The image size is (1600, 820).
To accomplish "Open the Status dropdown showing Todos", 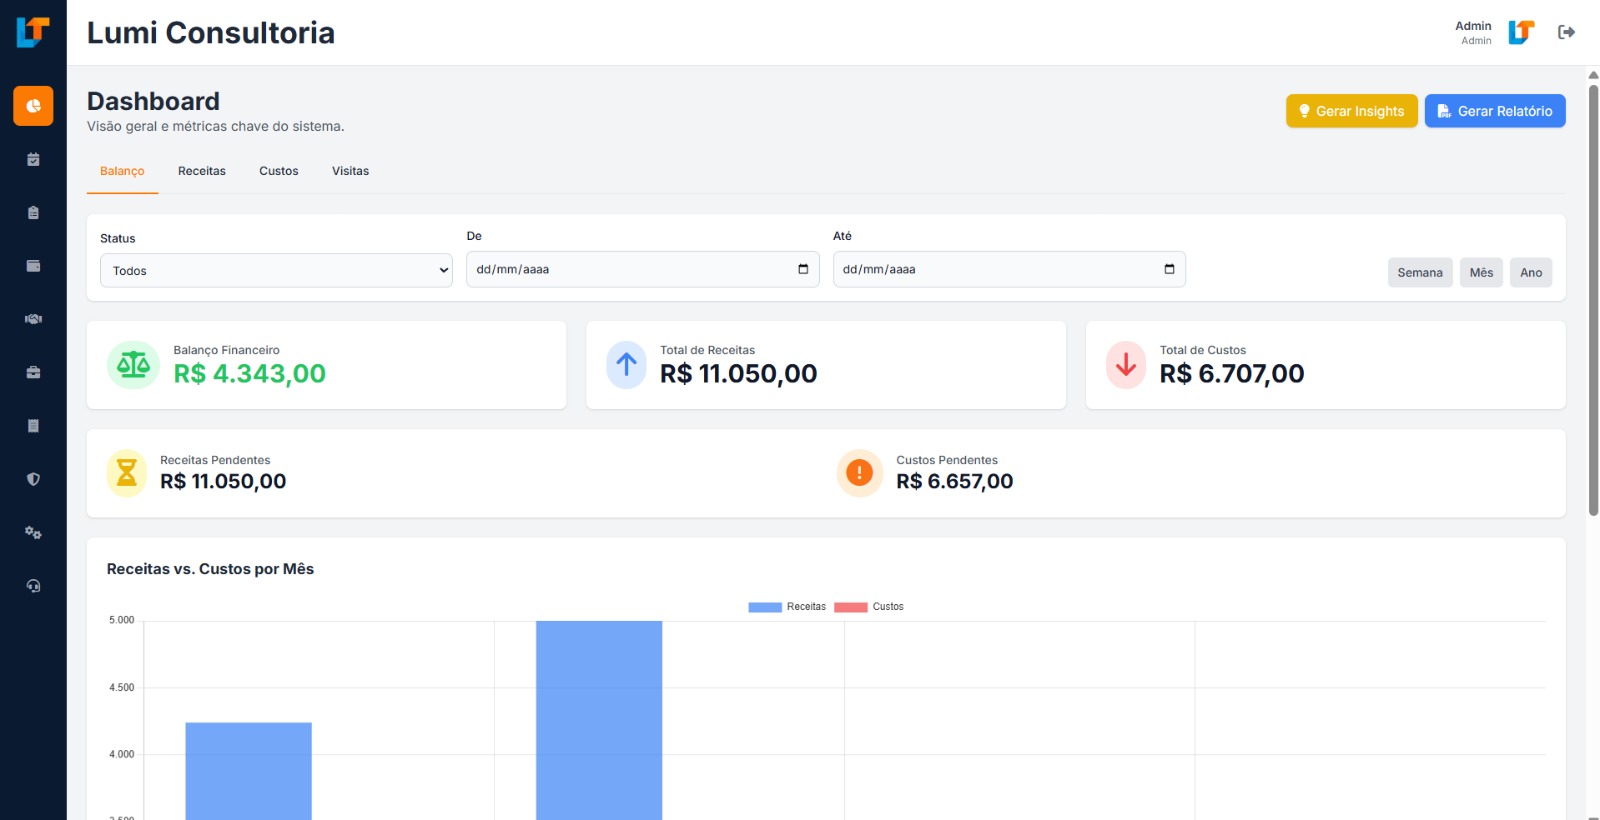I will pyautogui.click(x=276, y=270).
